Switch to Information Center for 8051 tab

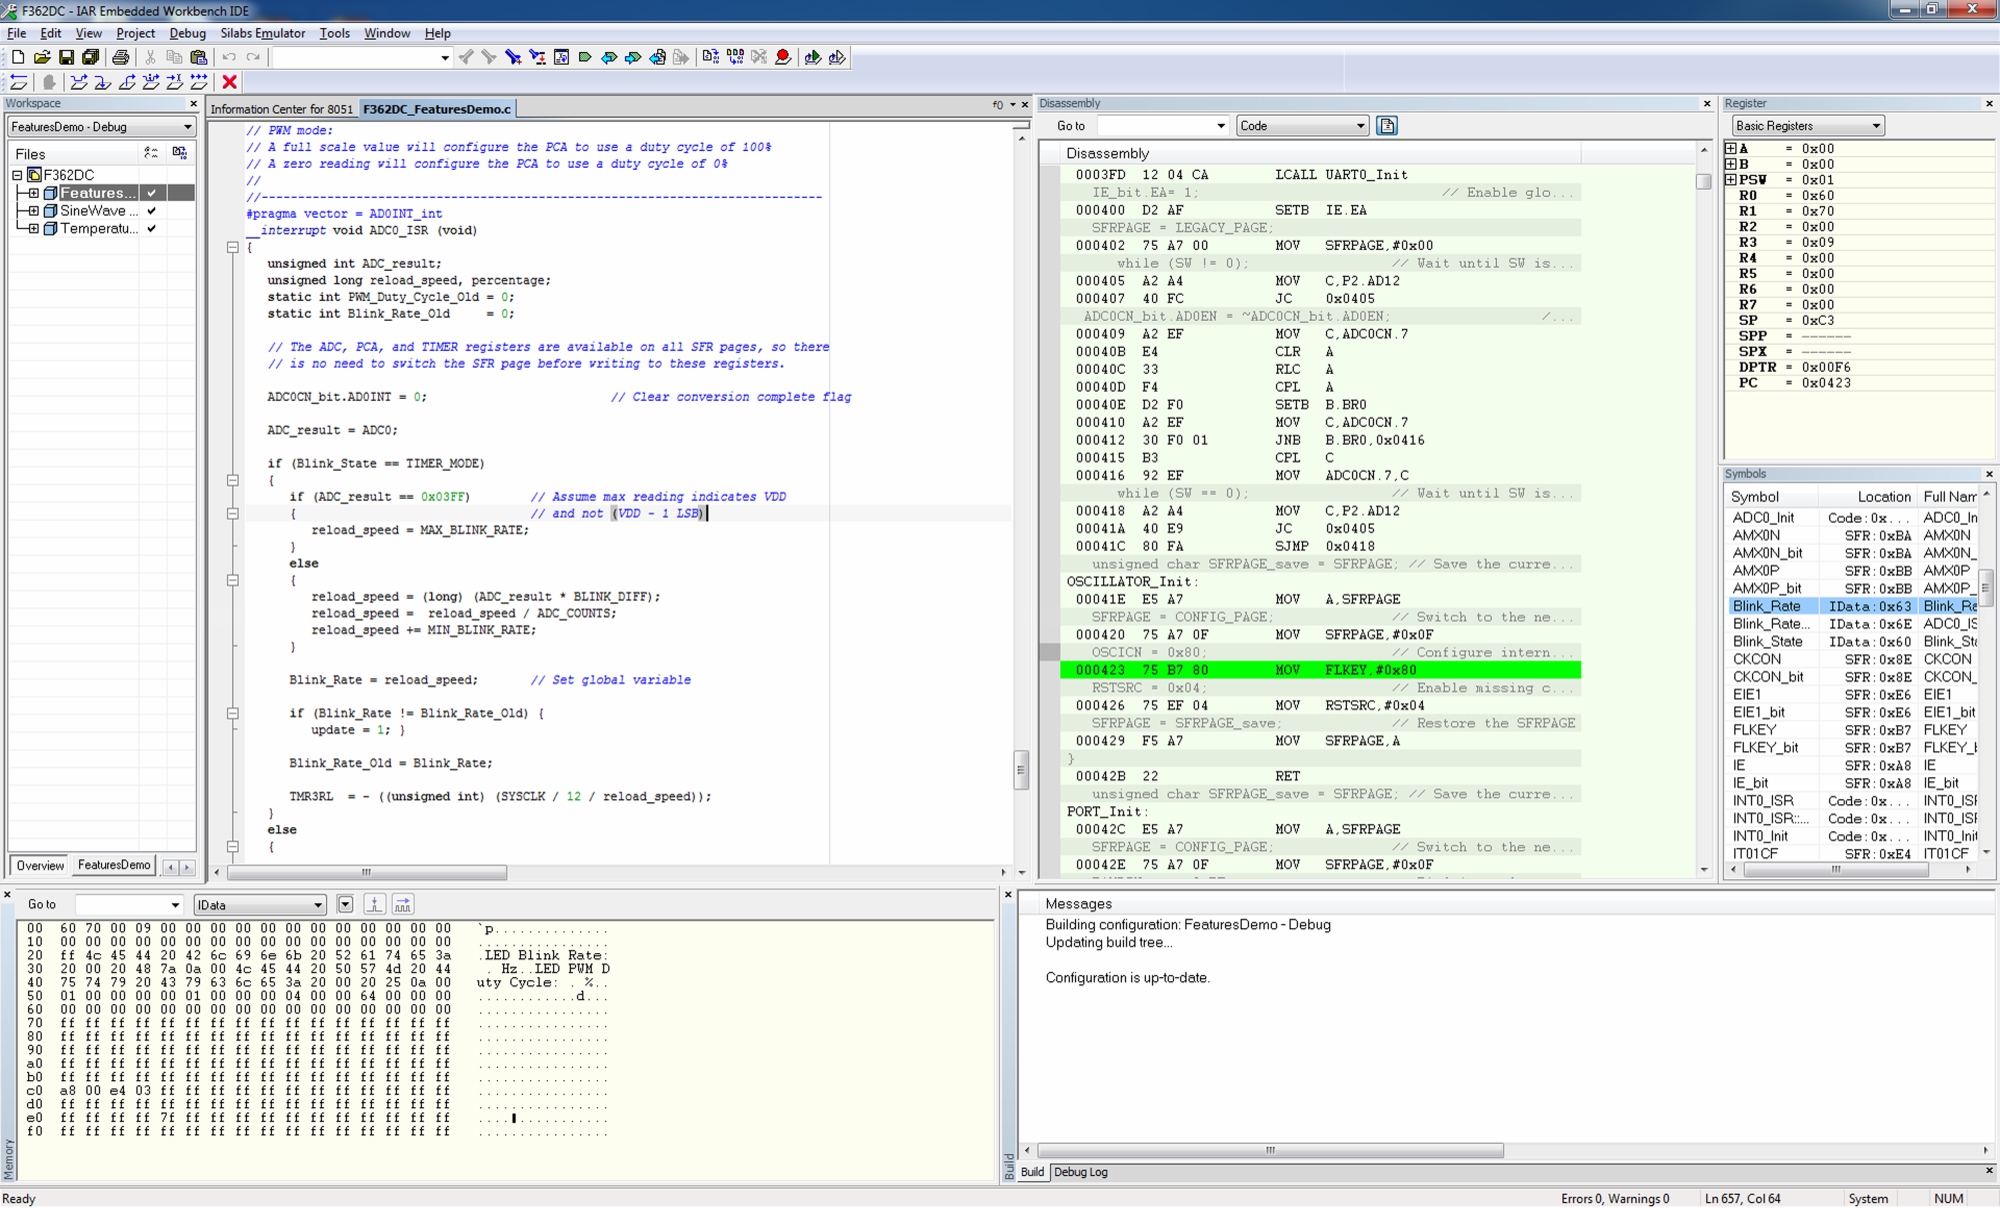pos(281,109)
